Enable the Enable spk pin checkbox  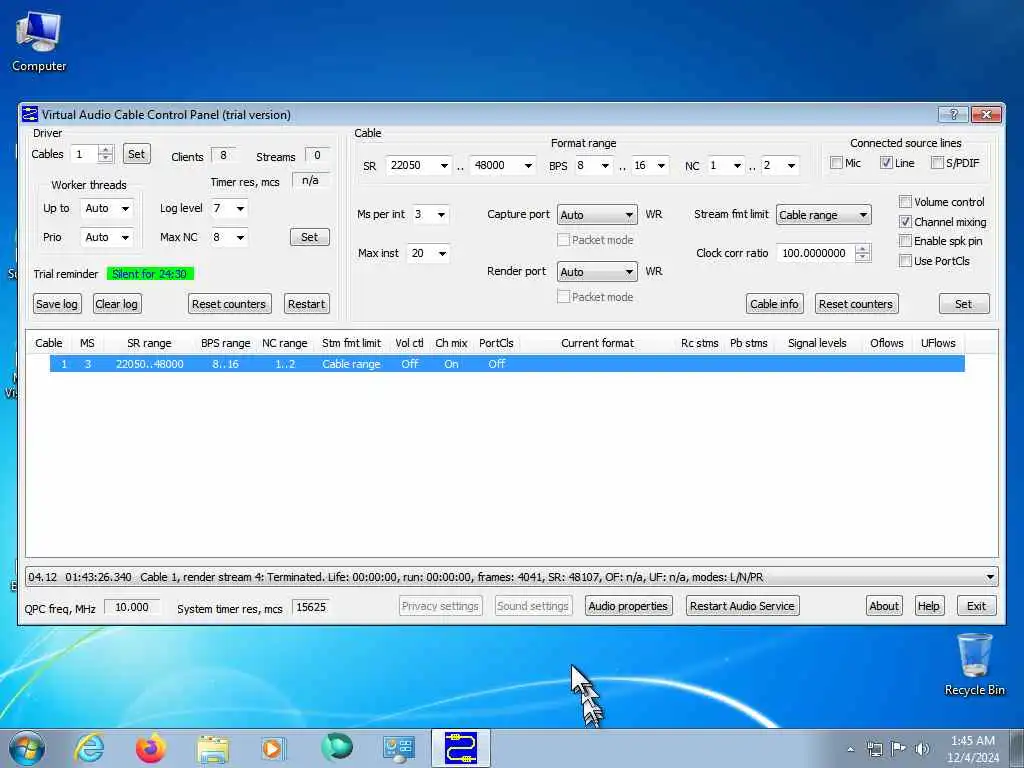905,241
